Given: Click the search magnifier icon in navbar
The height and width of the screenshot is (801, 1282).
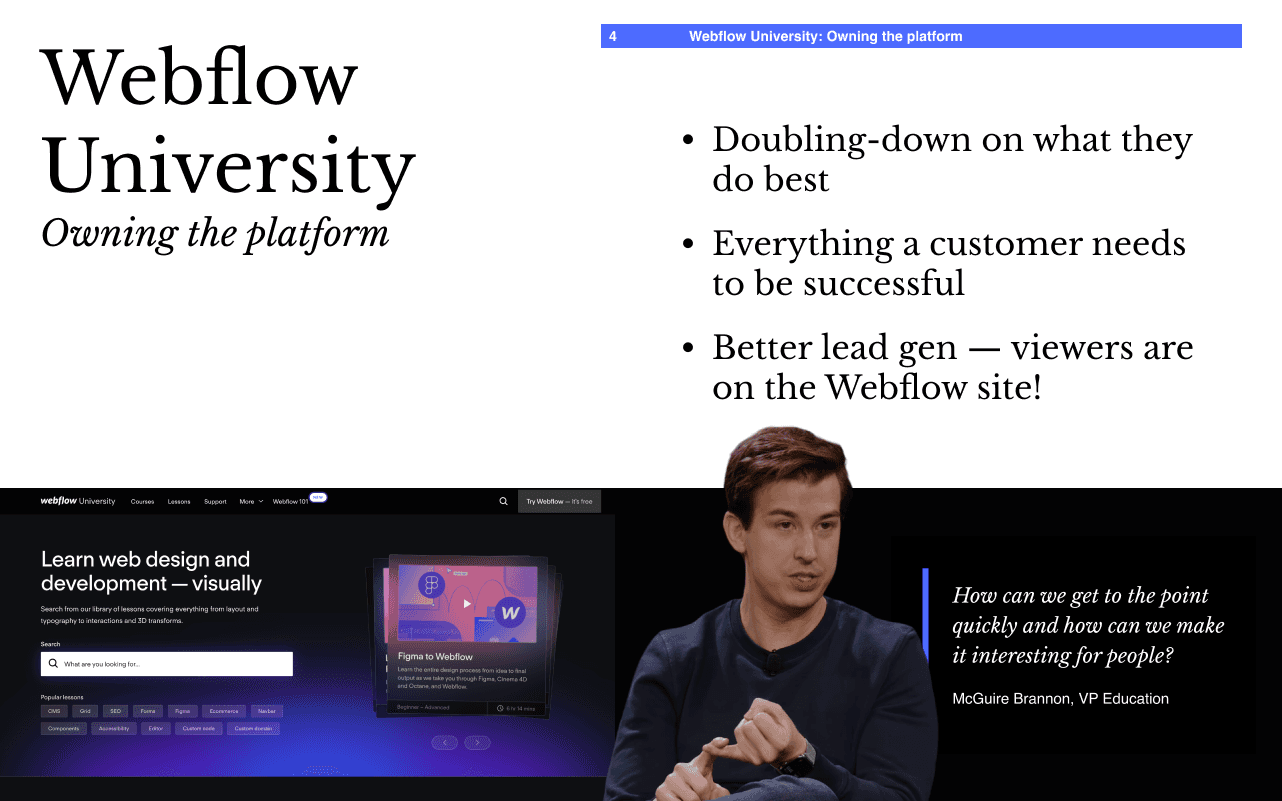Looking at the screenshot, I should point(503,501).
